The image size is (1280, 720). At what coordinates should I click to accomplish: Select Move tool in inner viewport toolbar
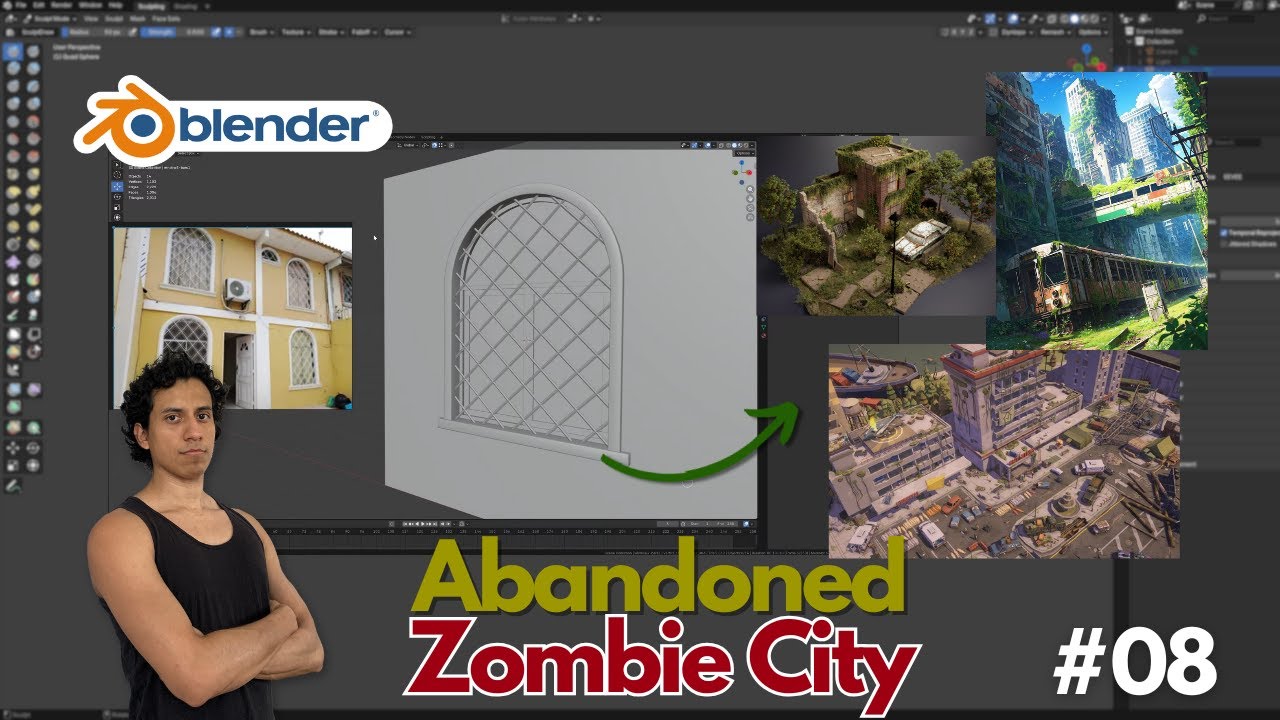coord(117,187)
